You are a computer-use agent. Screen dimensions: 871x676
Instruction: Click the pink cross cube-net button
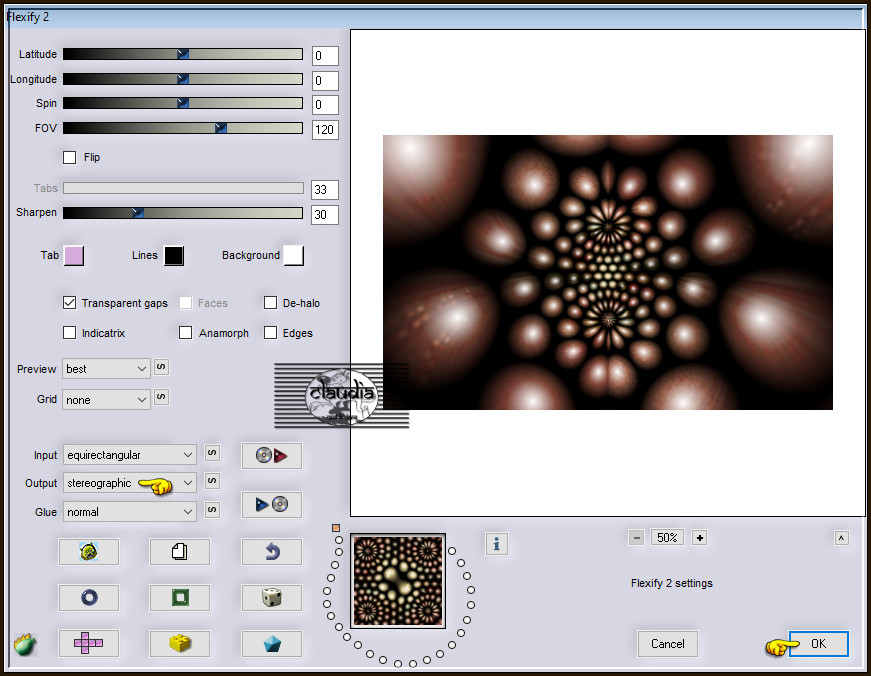(x=89, y=643)
